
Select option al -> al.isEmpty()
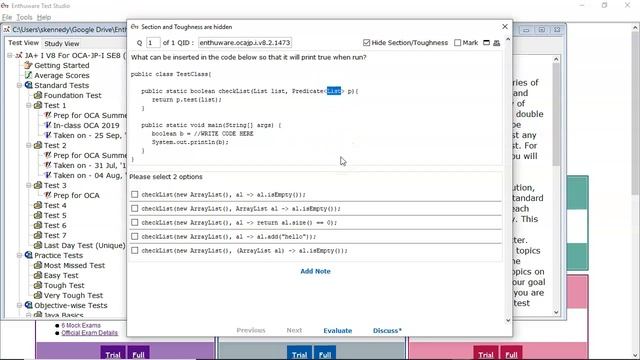point(135,194)
